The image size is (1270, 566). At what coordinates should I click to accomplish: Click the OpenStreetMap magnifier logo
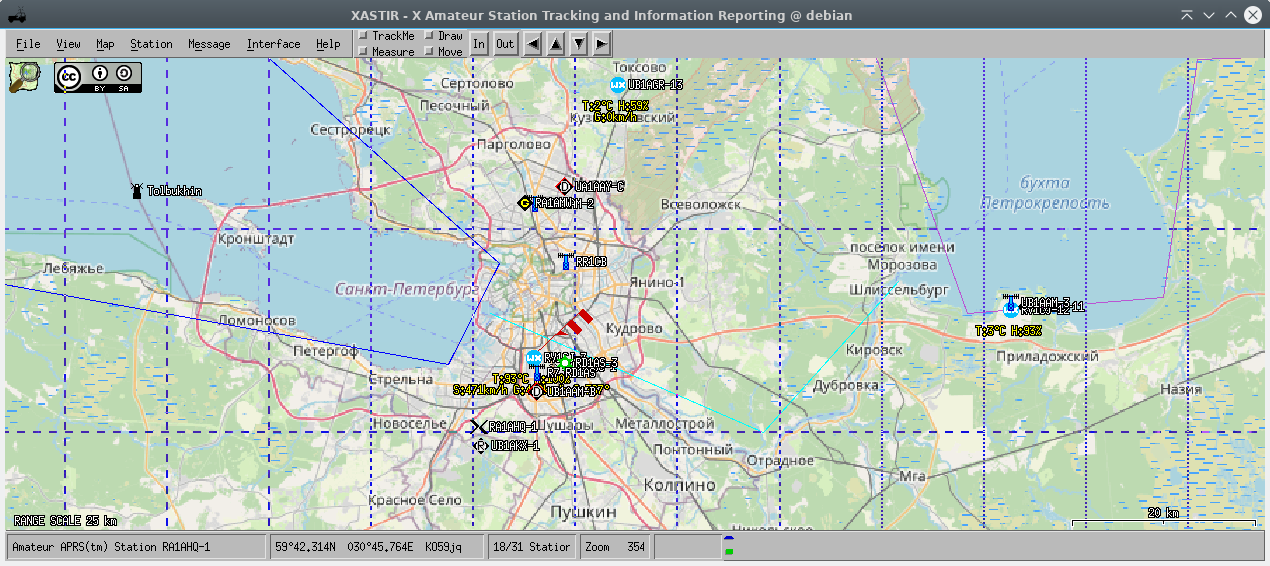point(25,77)
